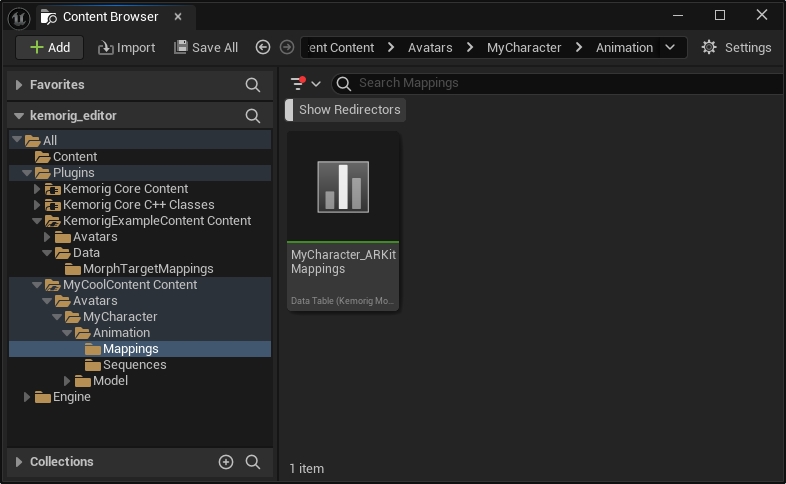Click the filter options icon beside search
The width and height of the screenshot is (786, 484).
[304, 84]
